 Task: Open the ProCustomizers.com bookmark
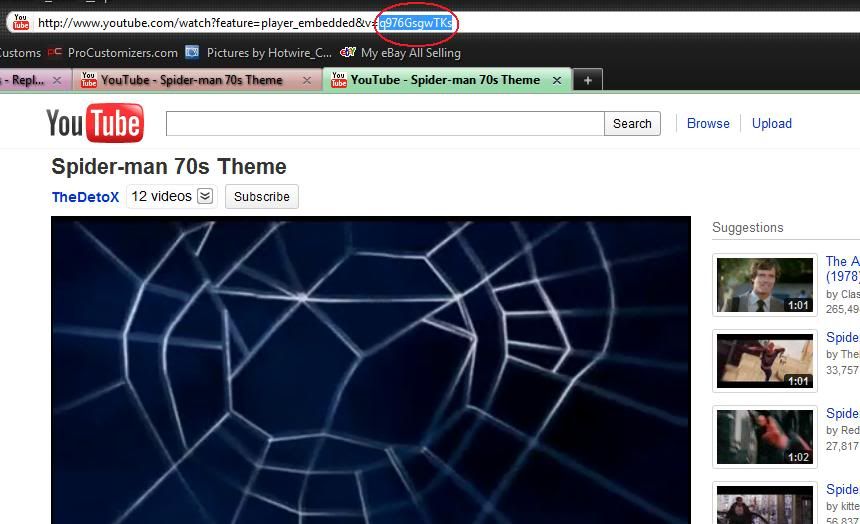[x=122, y=53]
